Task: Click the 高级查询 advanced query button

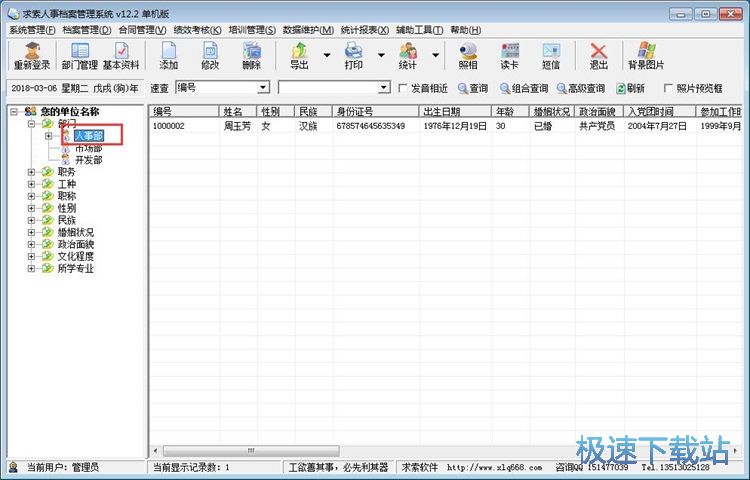Action: tap(581, 88)
